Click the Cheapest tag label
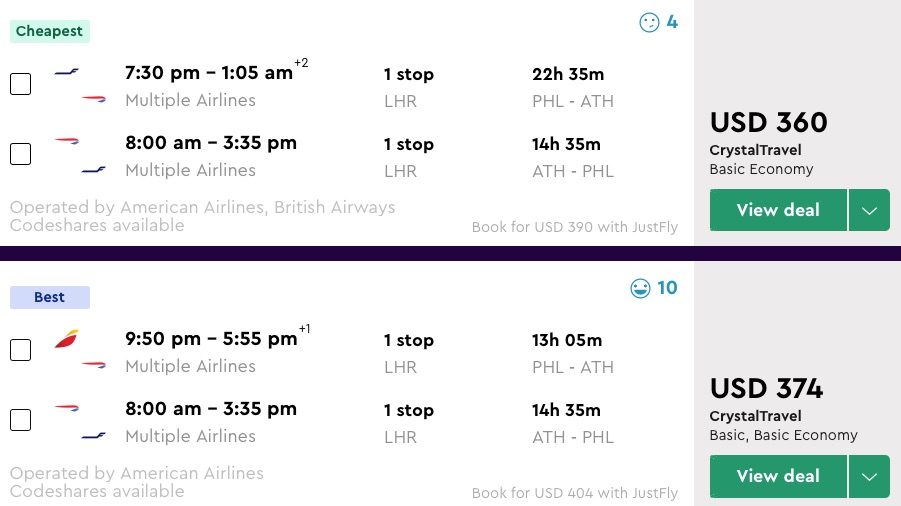901x506 pixels. (x=50, y=31)
